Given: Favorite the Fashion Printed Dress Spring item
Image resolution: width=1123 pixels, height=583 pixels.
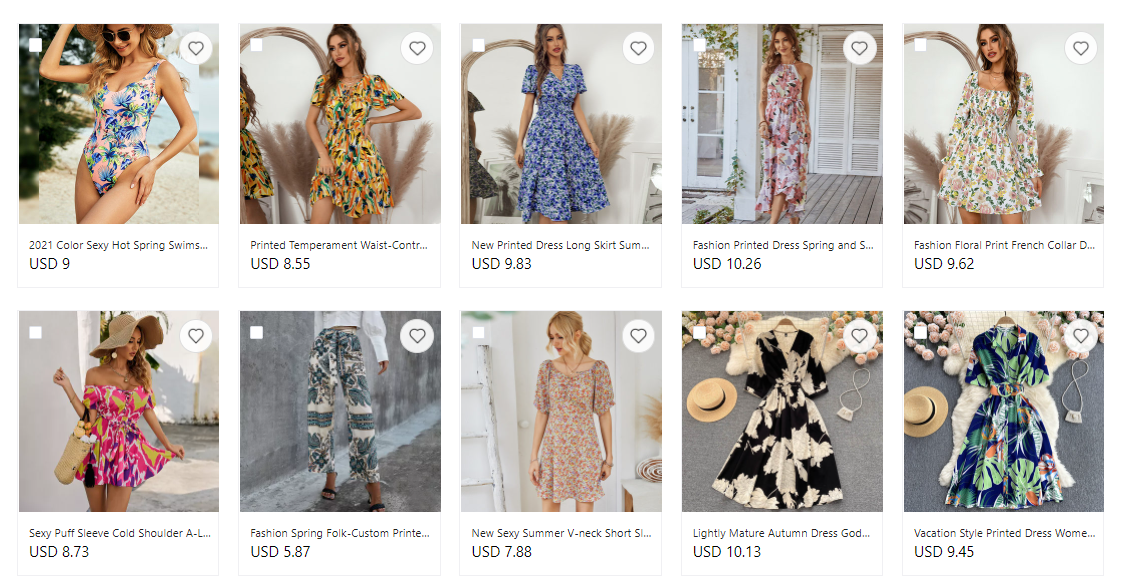Looking at the screenshot, I should pos(859,48).
